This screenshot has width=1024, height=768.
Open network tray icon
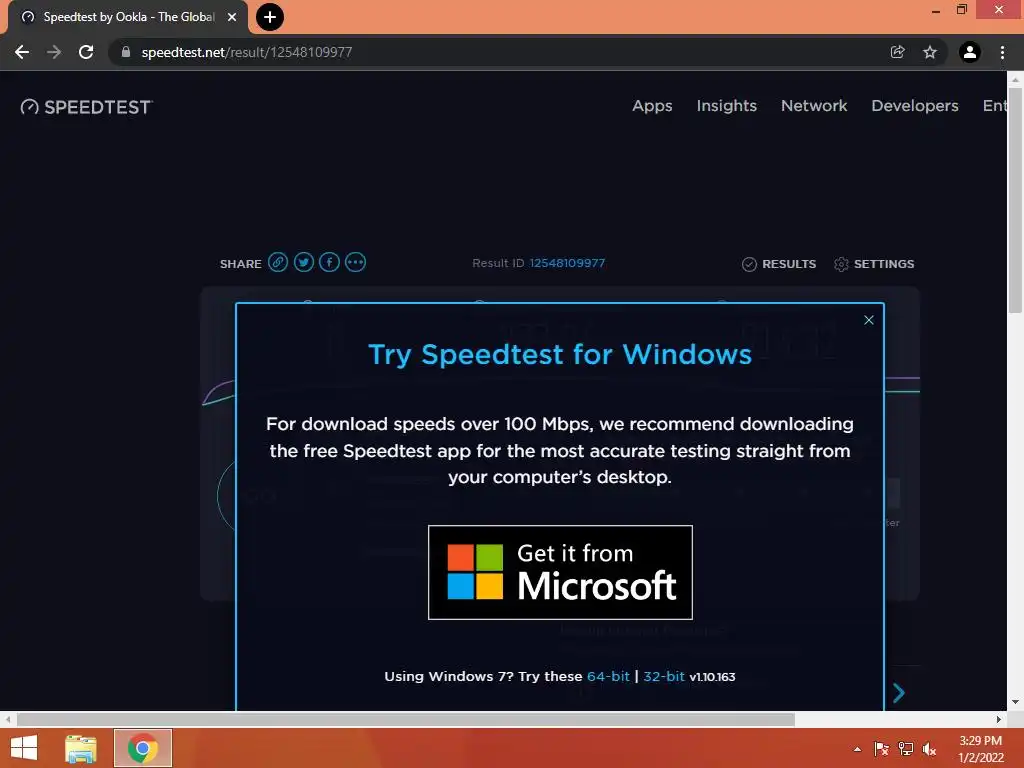[x=906, y=749]
